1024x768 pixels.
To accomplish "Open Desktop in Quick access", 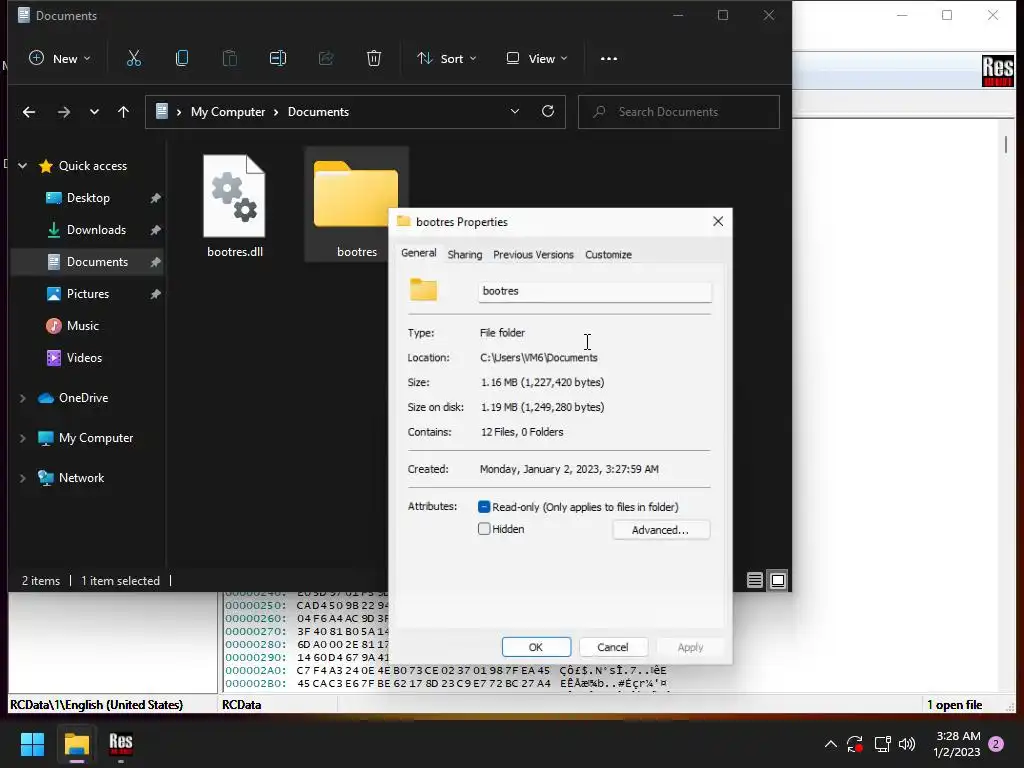I will pos(88,198).
